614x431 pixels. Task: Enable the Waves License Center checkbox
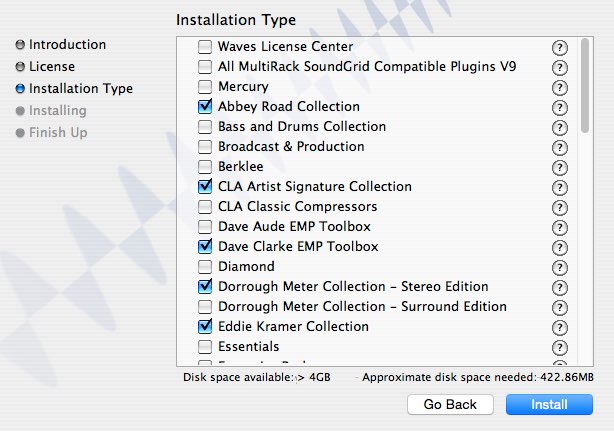pyautogui.click(x=205, y=47)
